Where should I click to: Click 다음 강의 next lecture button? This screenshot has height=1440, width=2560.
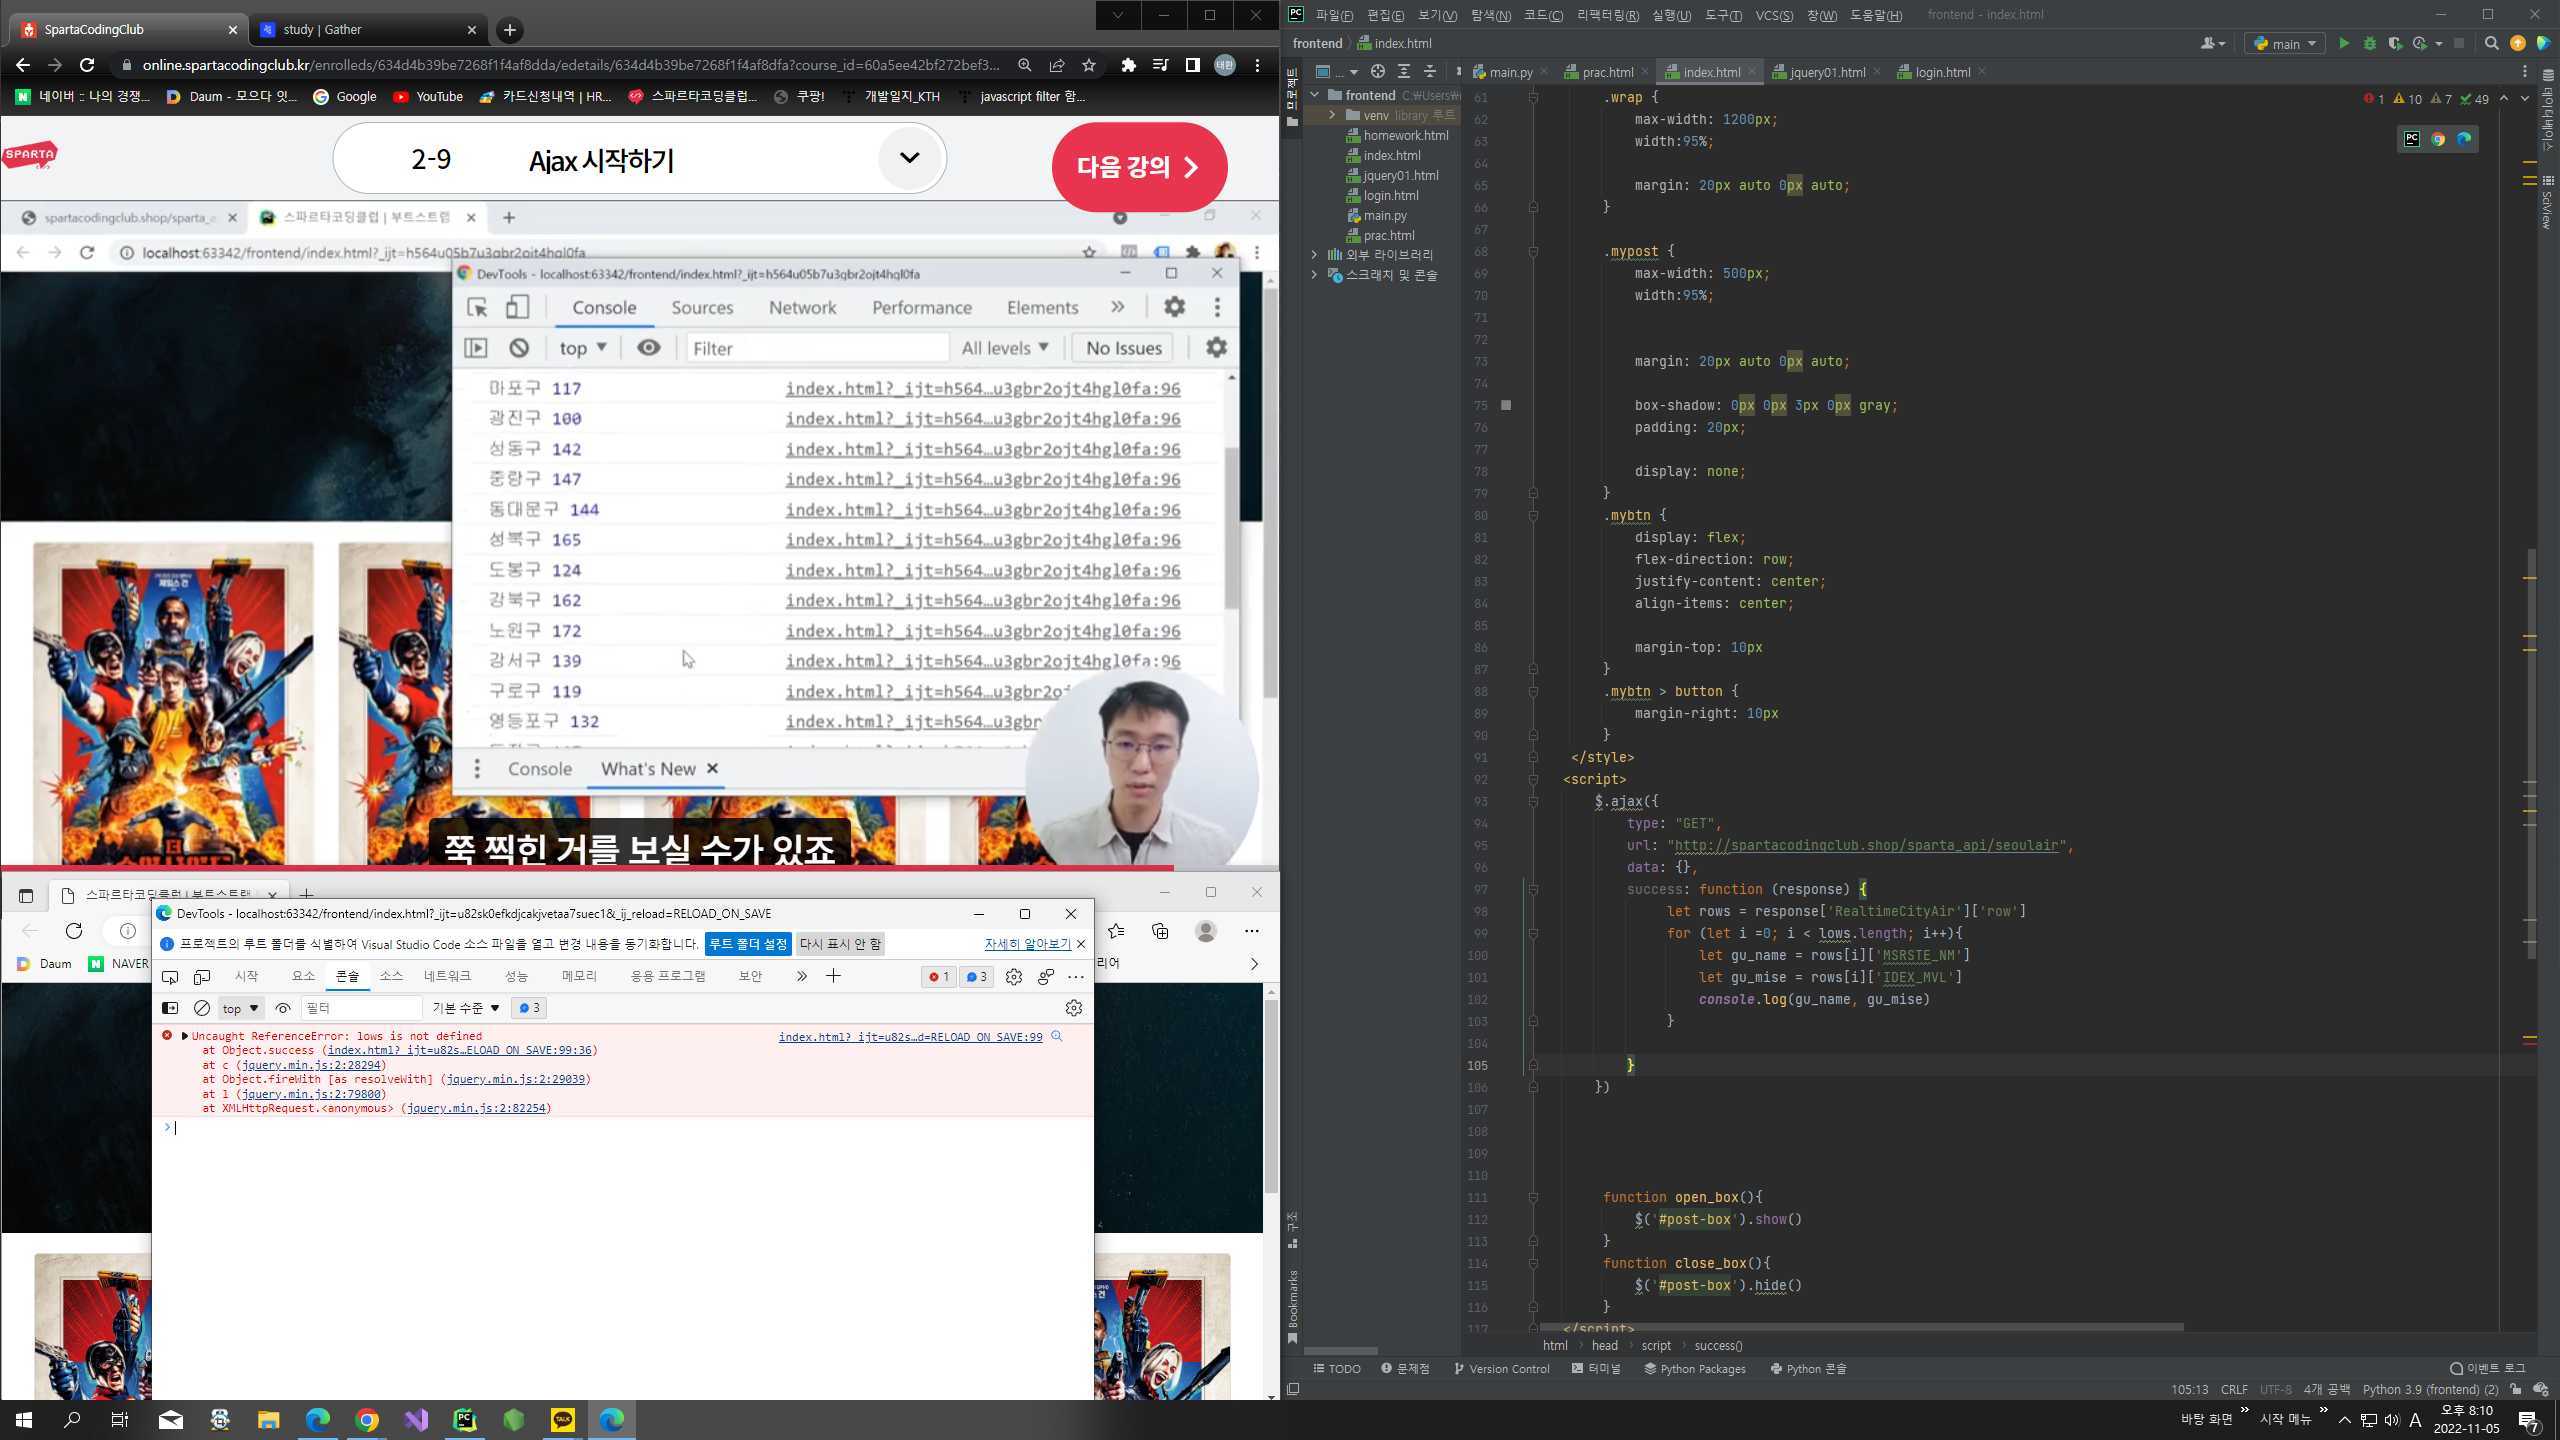point(1139,167)
